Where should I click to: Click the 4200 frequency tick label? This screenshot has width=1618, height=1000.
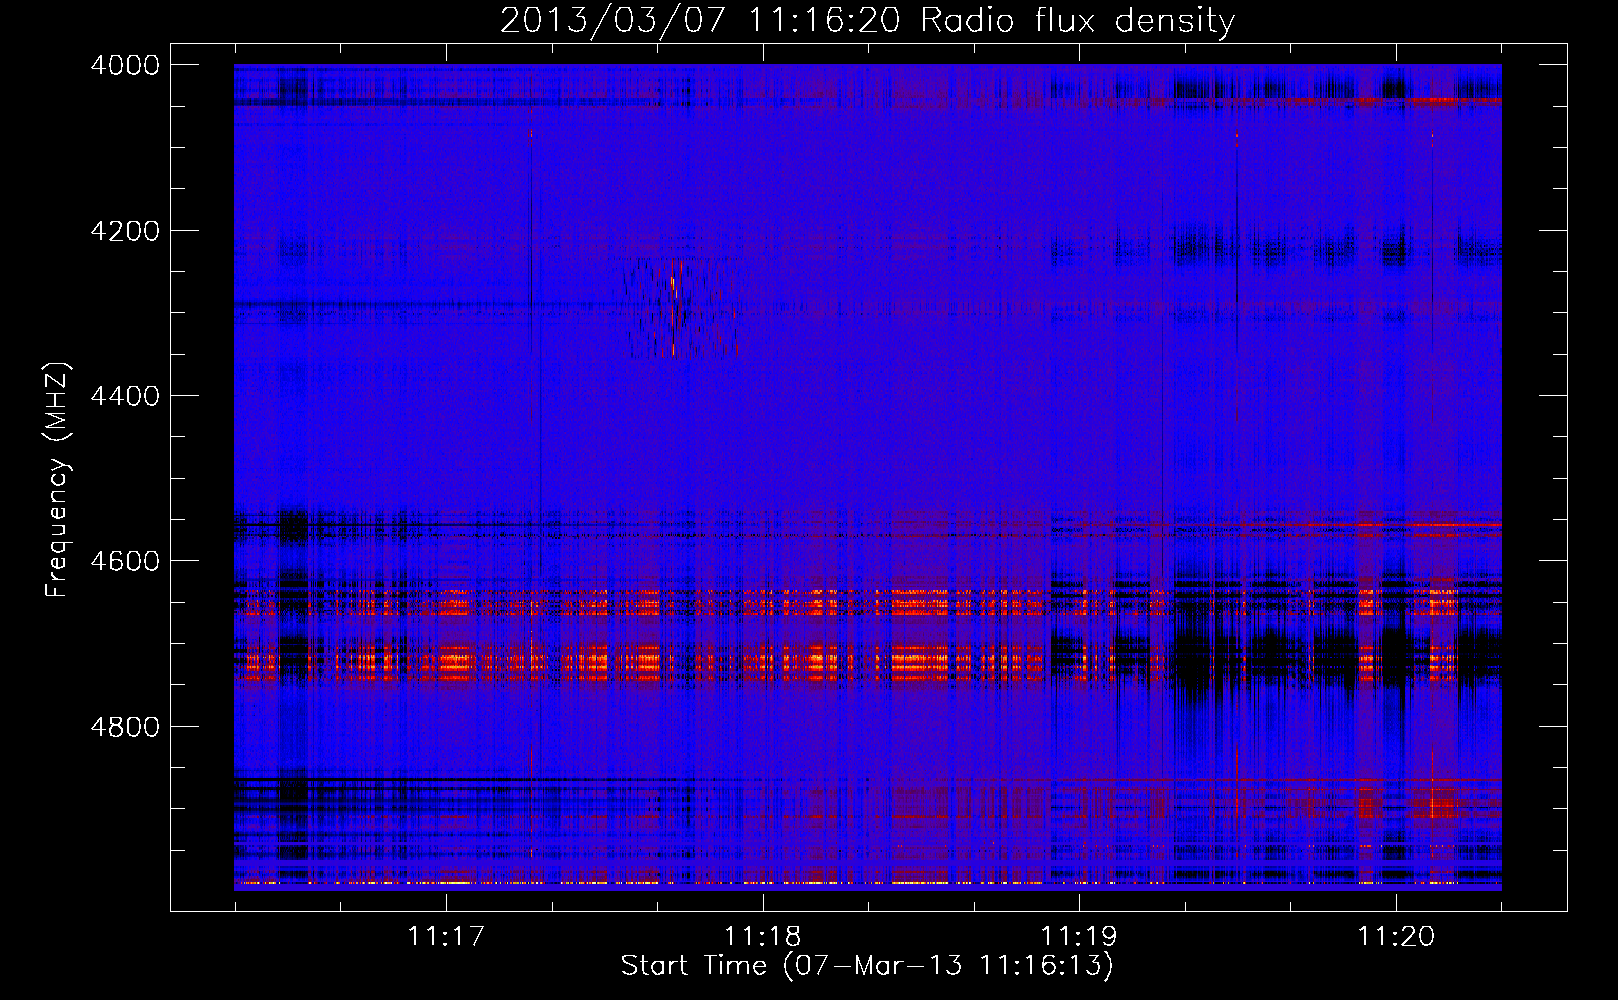point(125,231)
